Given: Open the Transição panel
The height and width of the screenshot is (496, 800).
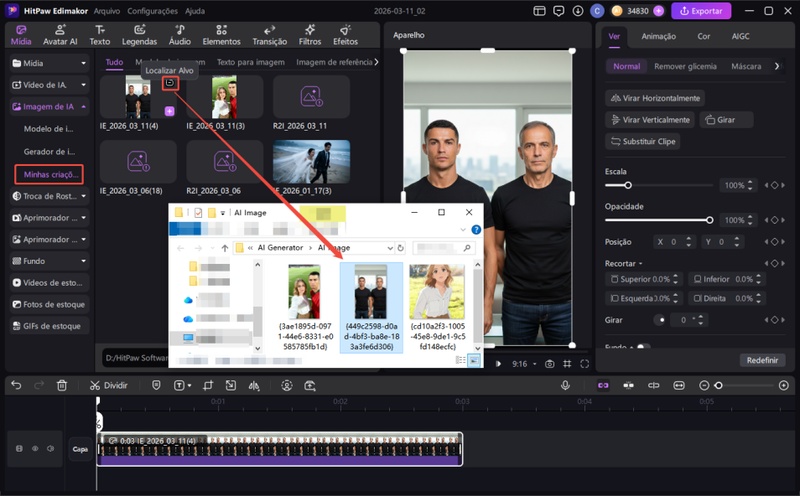Looking at the screenshot, I should [x=269, y=35].
